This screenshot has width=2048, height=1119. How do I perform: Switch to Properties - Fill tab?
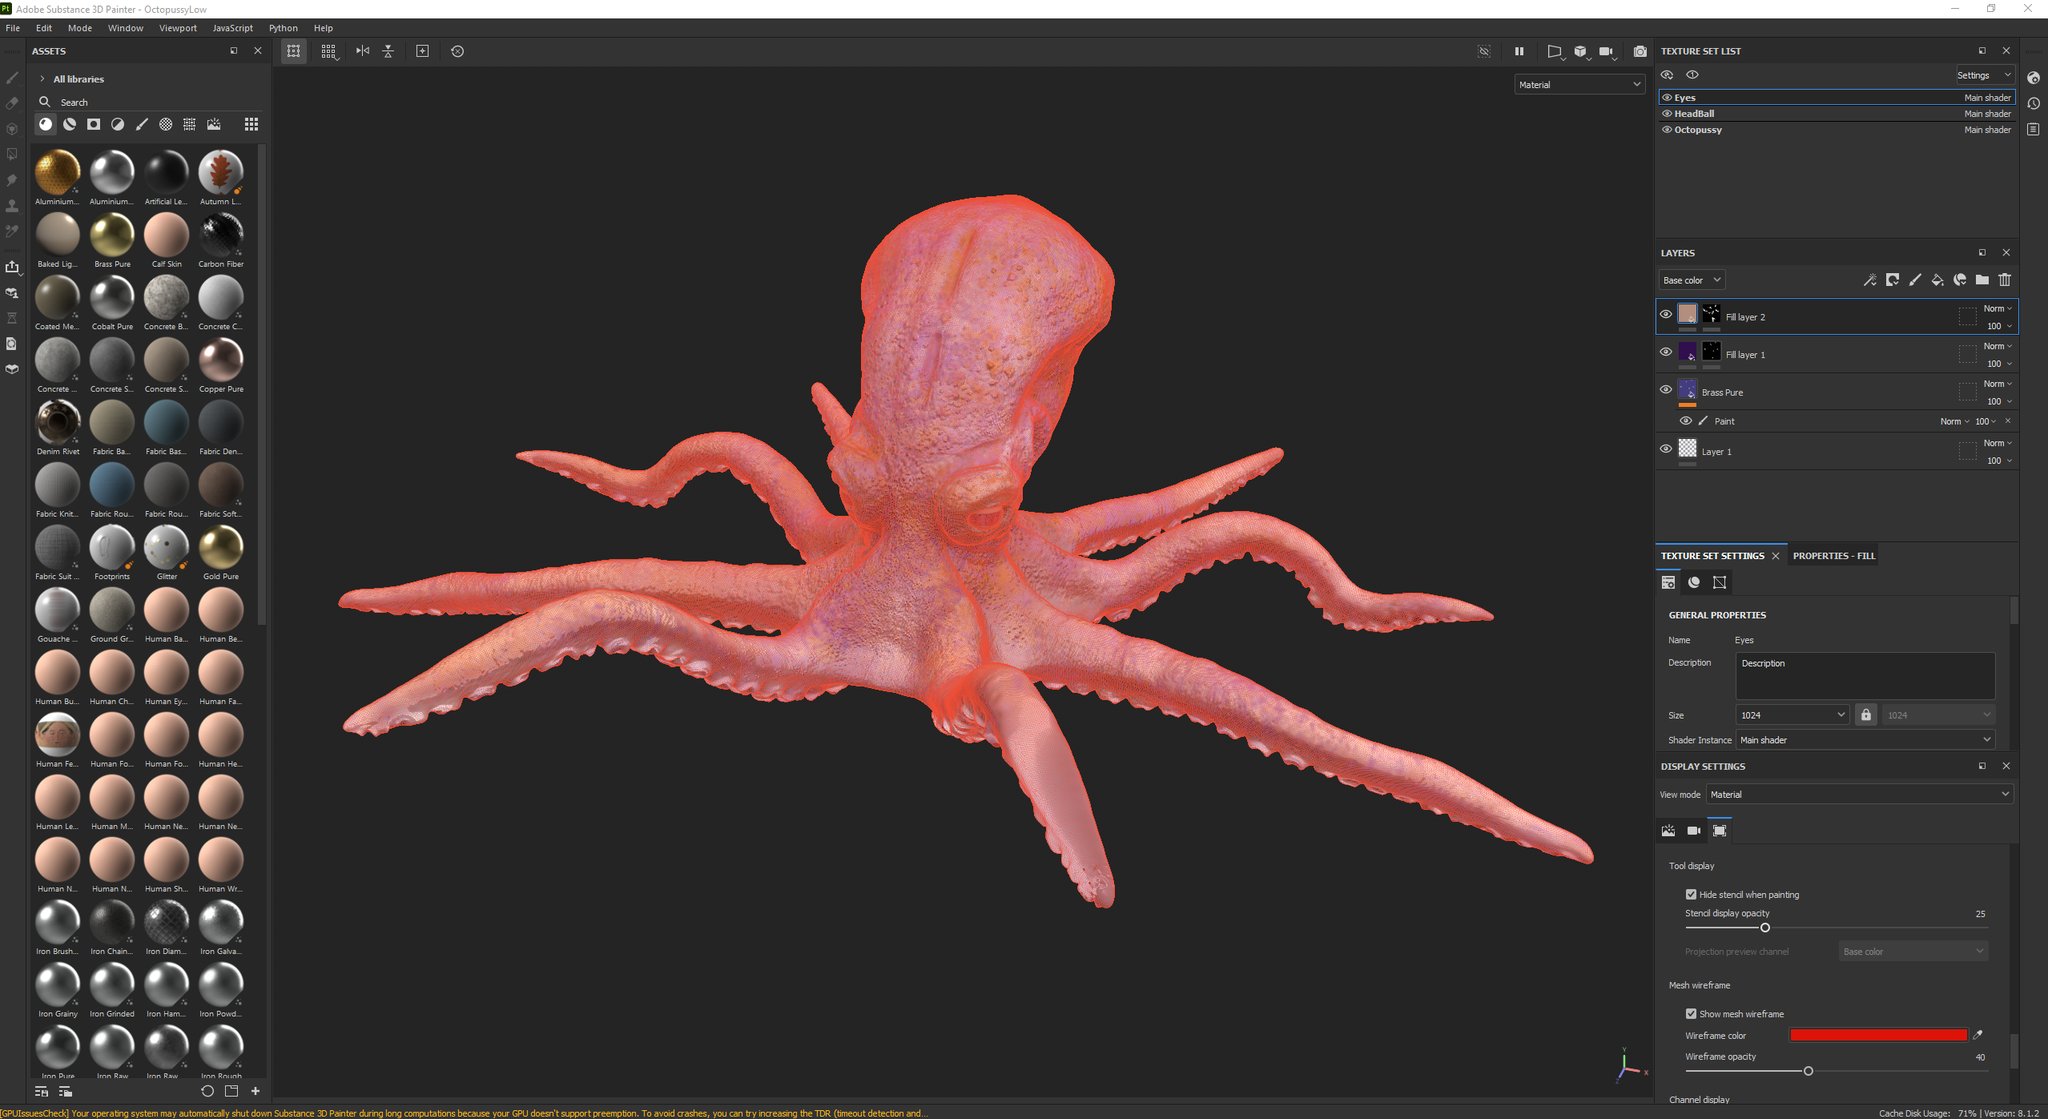[x=1834, y=556]
